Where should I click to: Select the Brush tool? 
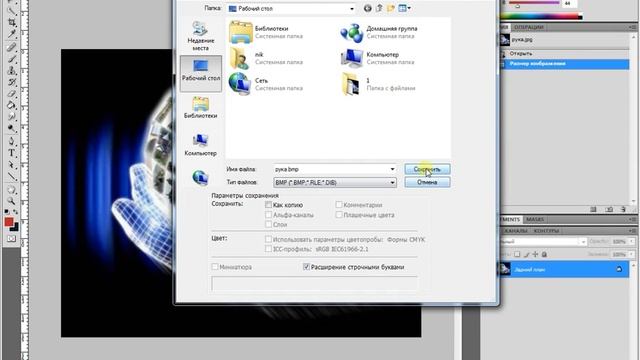(x=12, y=59)
